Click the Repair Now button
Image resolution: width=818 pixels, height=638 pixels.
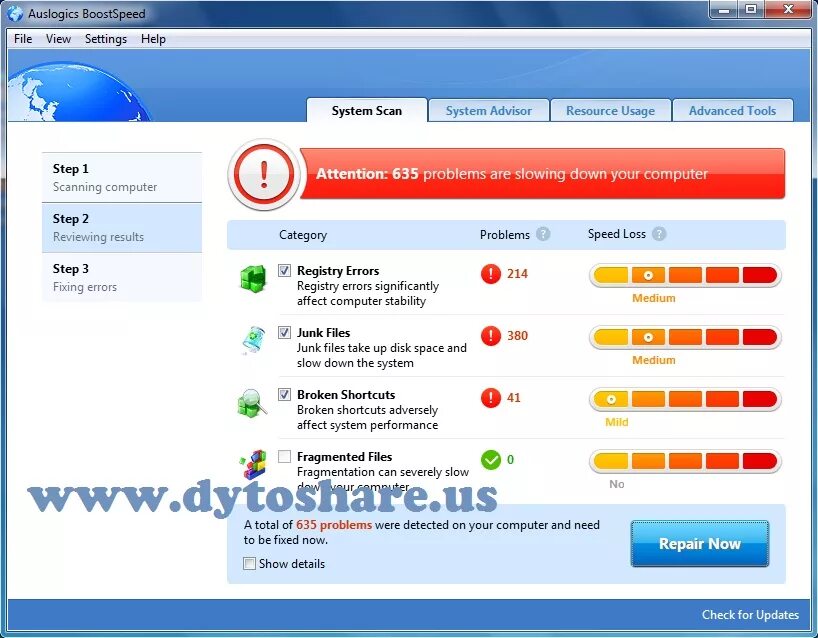699,543
